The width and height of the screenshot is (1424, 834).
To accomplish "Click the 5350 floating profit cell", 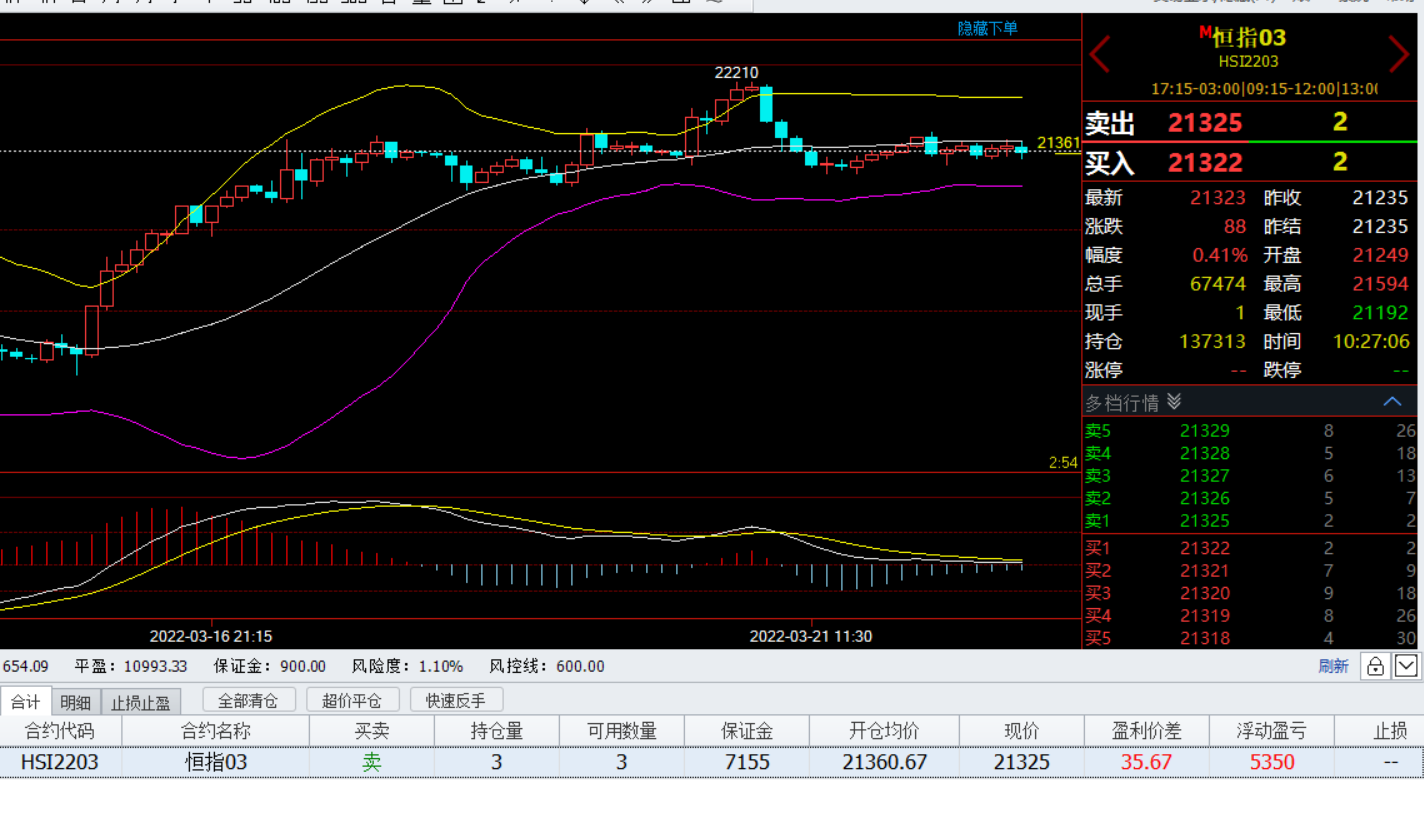I will point(1272,762).
